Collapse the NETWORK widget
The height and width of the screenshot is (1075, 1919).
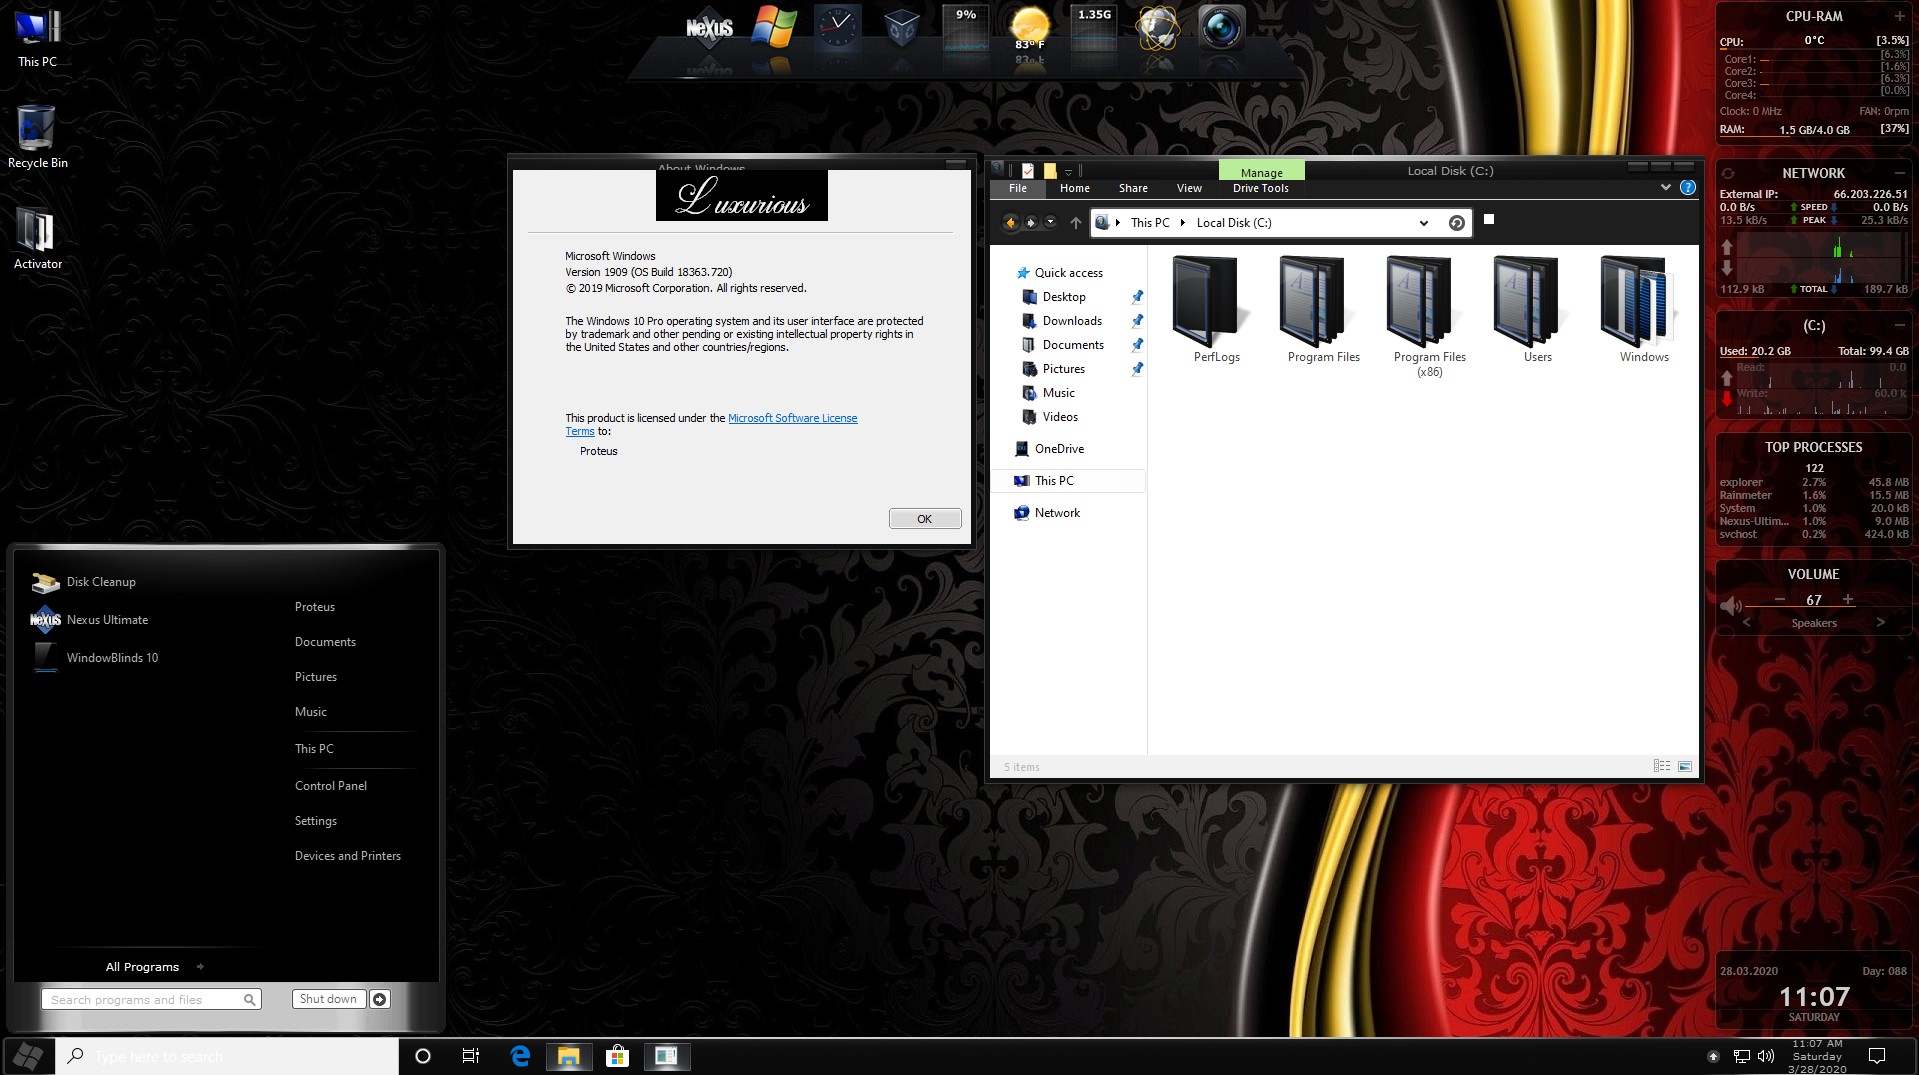[x=1899, y=173]
